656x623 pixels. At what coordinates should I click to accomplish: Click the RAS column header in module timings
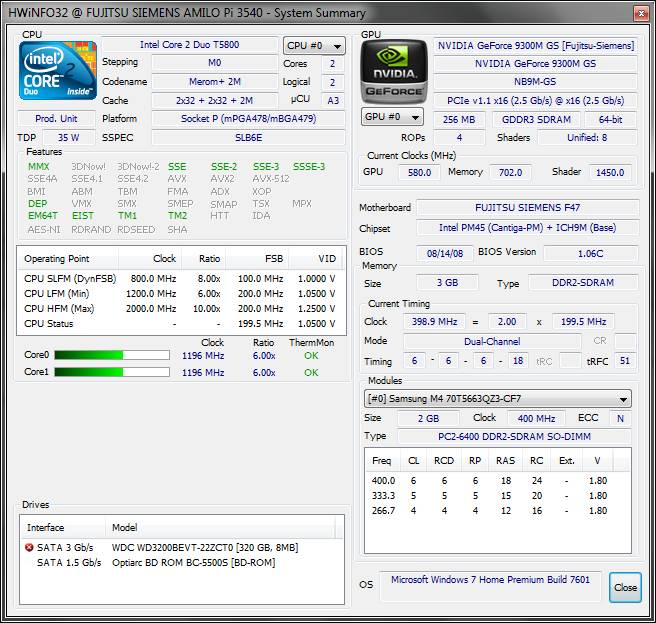point(505,461)
